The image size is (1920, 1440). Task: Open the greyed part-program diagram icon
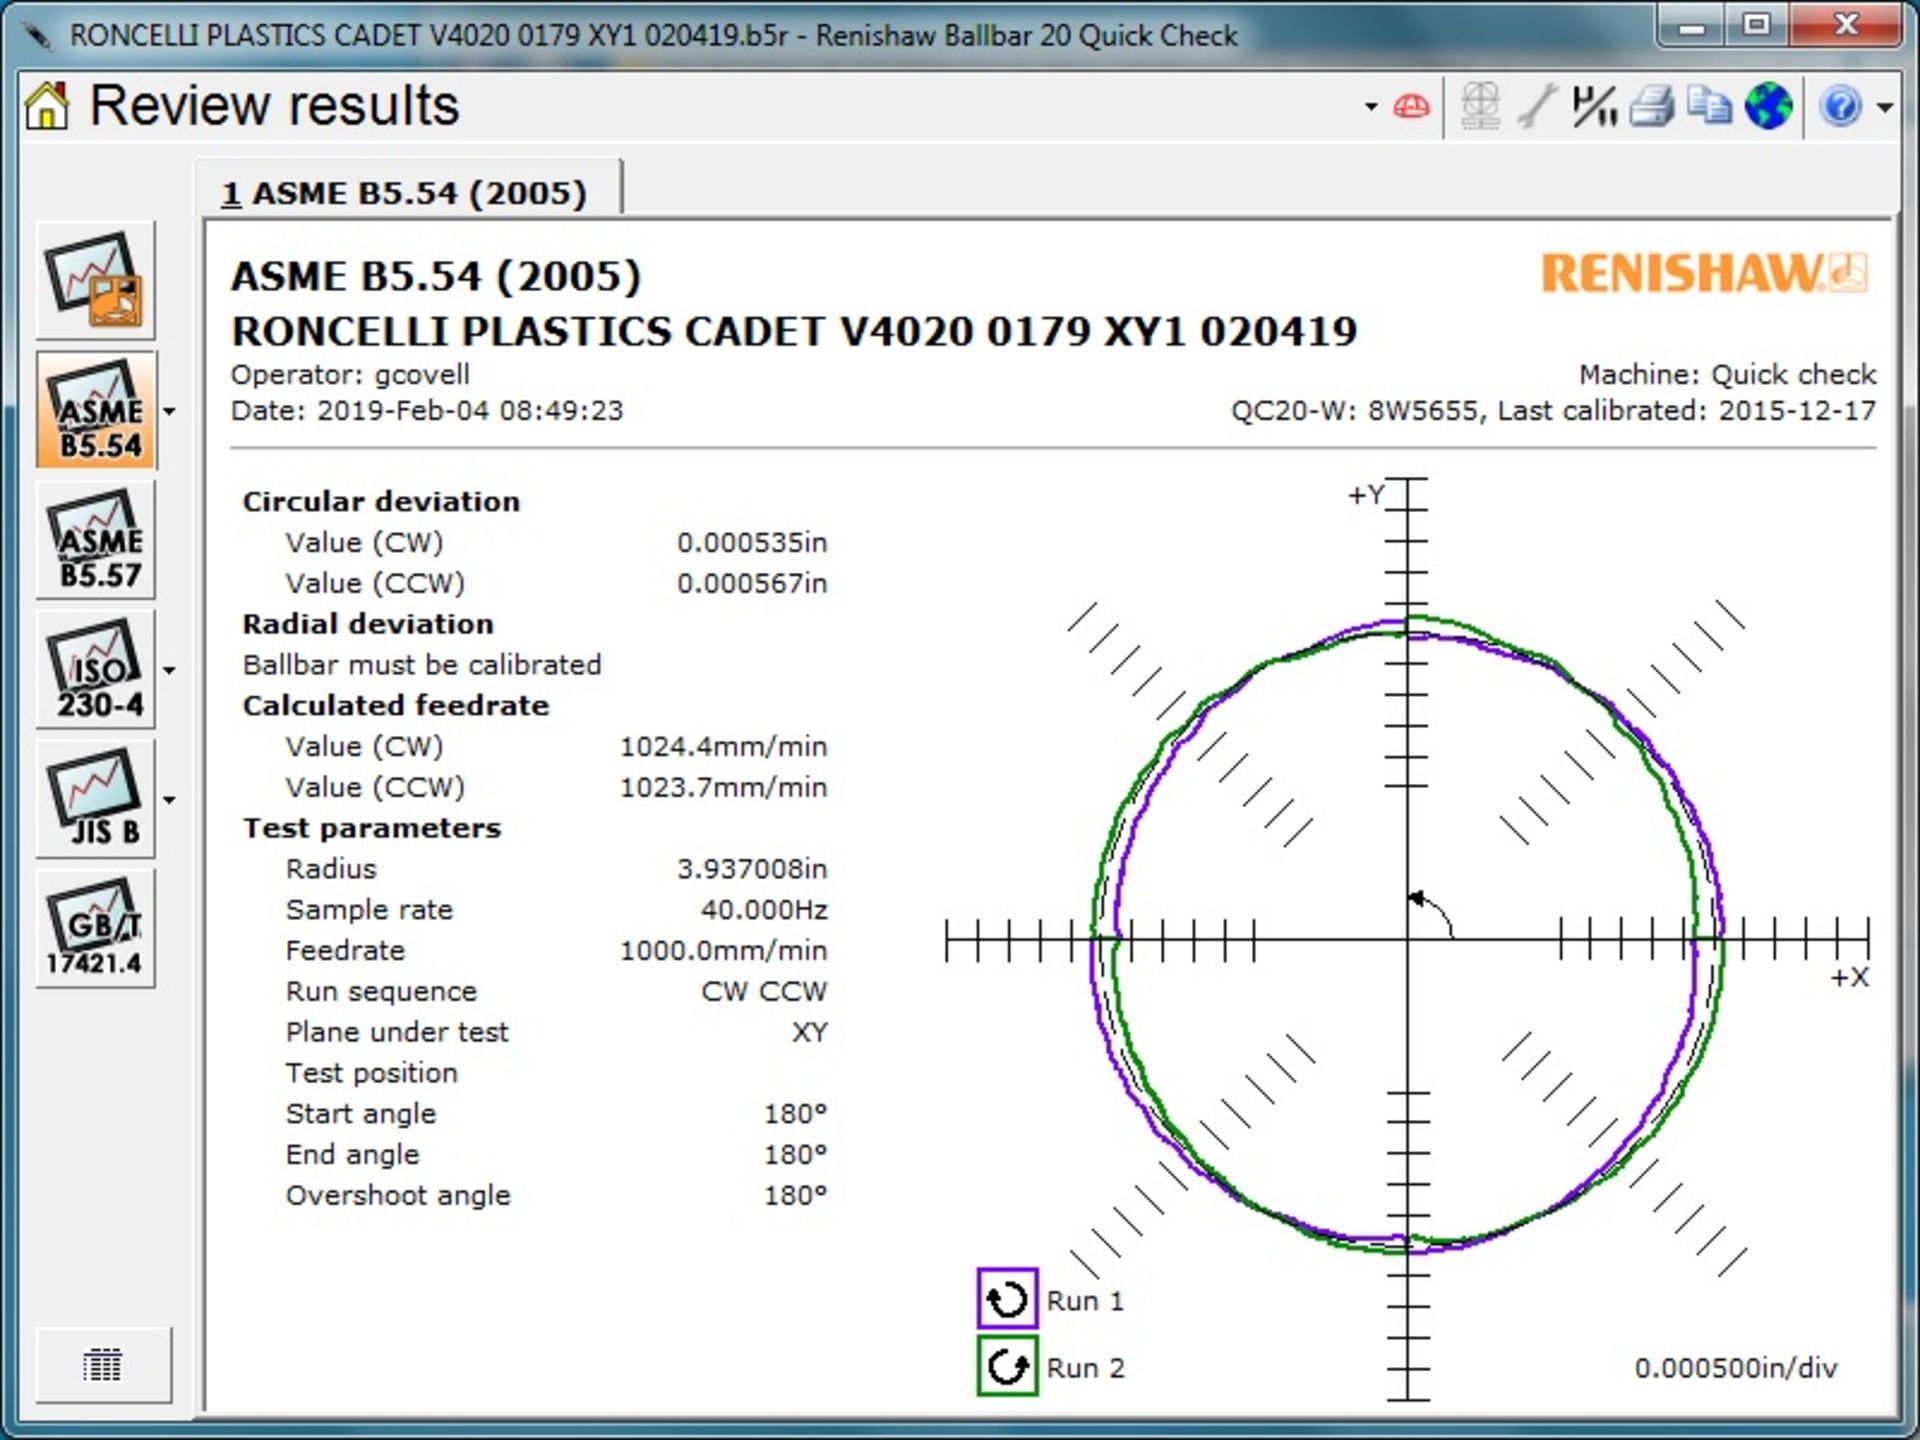1480,105
